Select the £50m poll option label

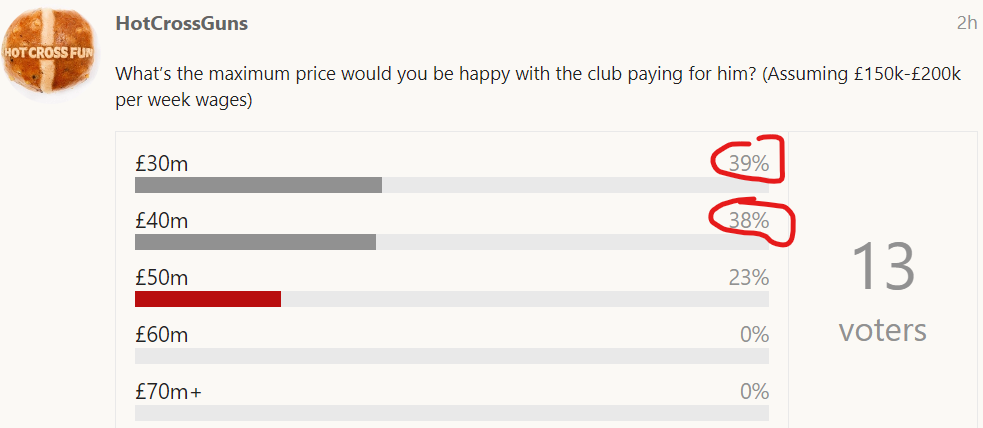(161, 278)
